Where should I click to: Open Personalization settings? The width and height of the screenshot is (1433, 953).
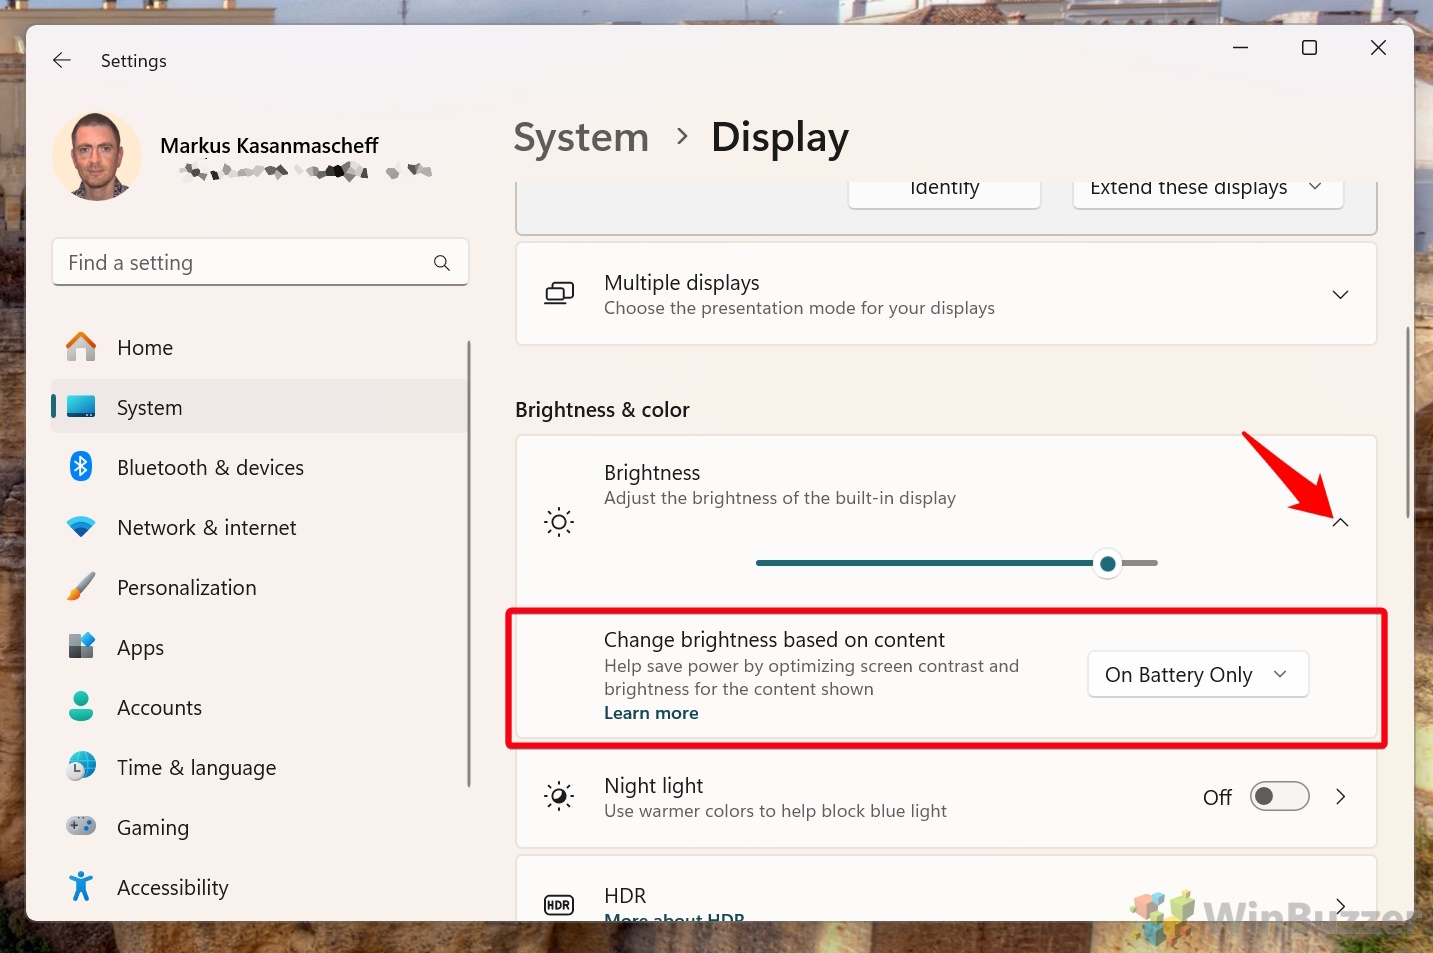click(260, 587)
